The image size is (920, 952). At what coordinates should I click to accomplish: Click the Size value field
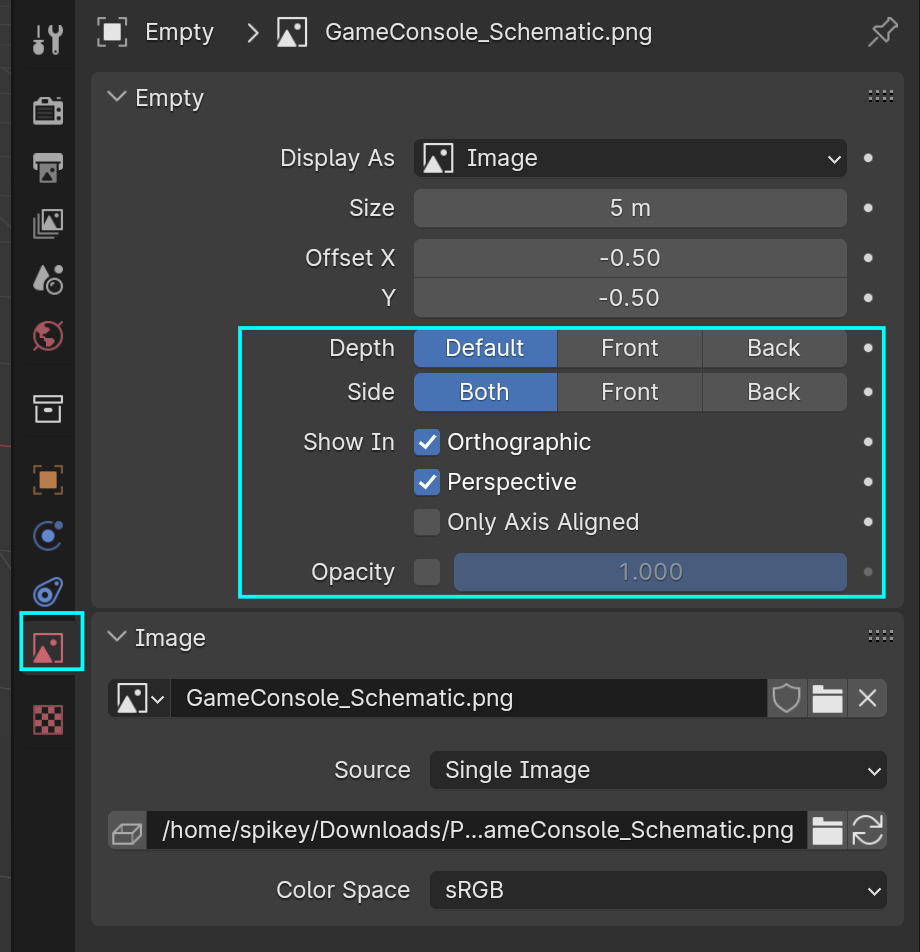pos(630,208)
